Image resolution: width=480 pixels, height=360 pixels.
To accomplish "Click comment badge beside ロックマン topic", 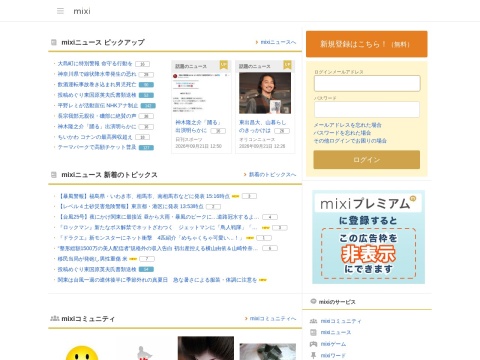I will coord(280,228).
